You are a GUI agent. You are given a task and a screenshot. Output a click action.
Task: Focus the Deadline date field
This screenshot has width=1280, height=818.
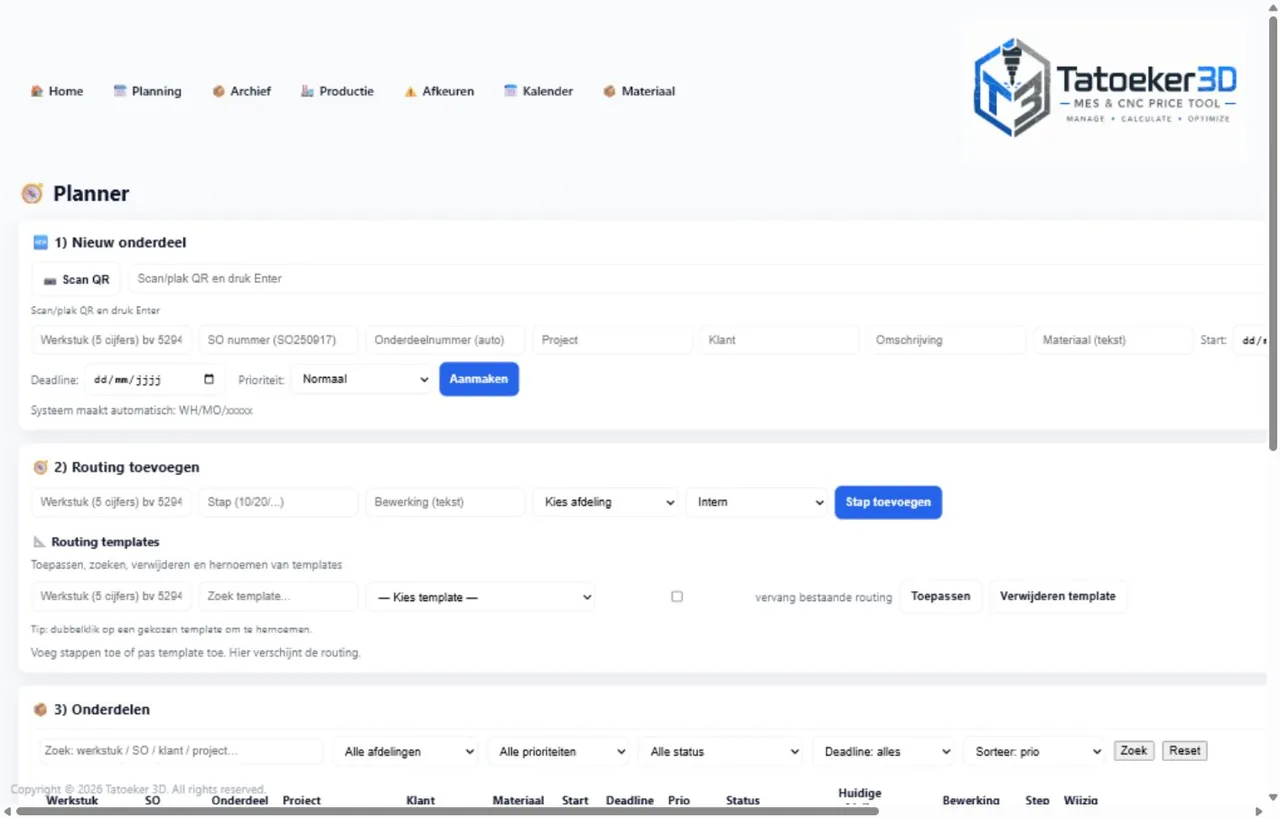pos(155,380)
